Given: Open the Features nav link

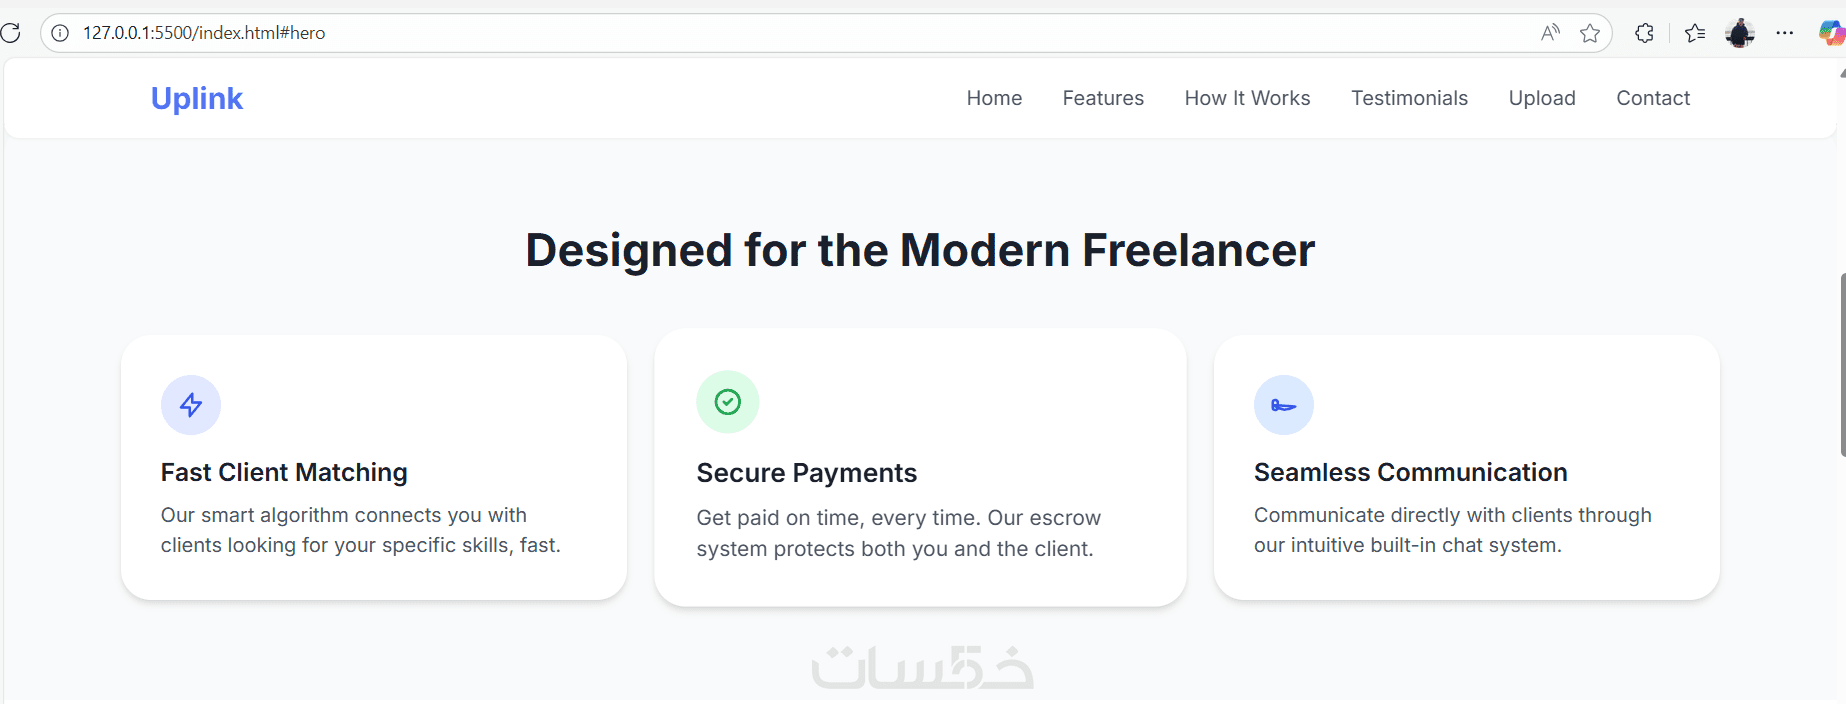Looking at the screenshot, I should (1103, 98).
